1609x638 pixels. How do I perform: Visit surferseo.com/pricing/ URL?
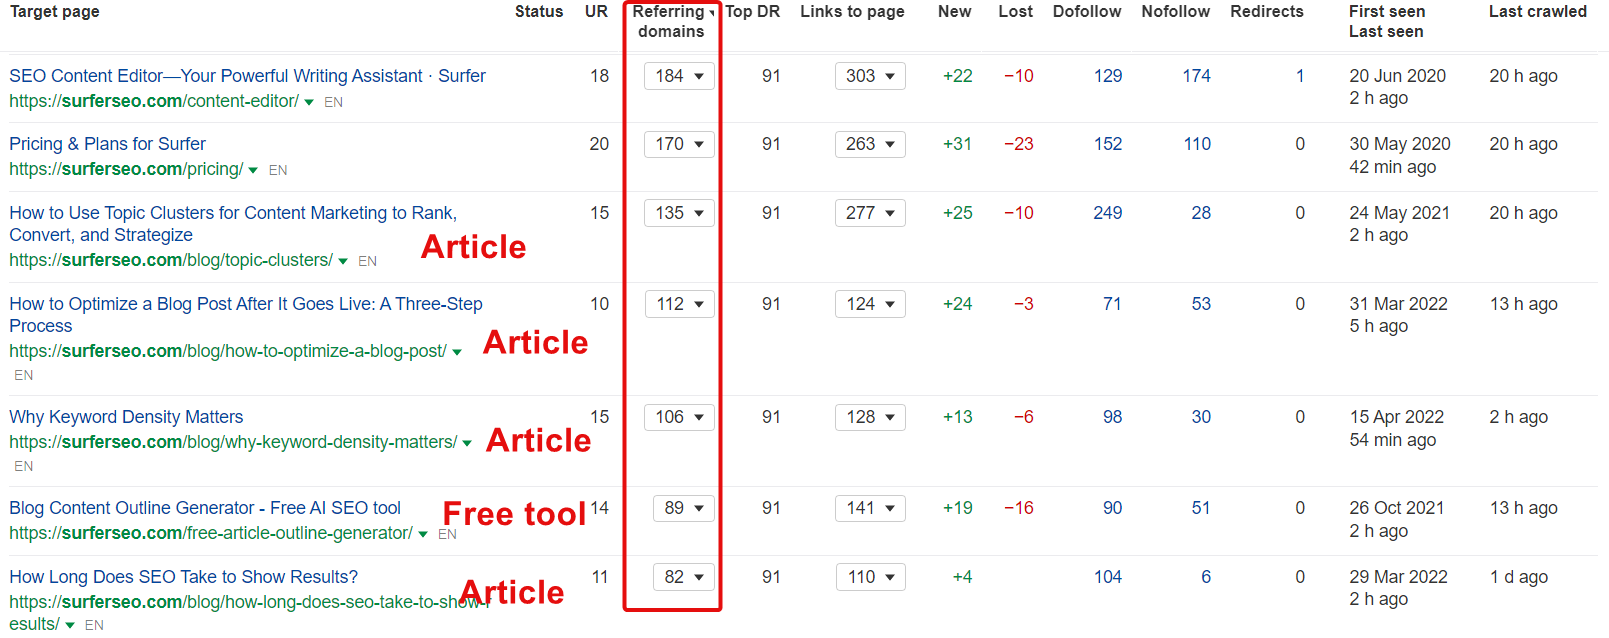126,169
